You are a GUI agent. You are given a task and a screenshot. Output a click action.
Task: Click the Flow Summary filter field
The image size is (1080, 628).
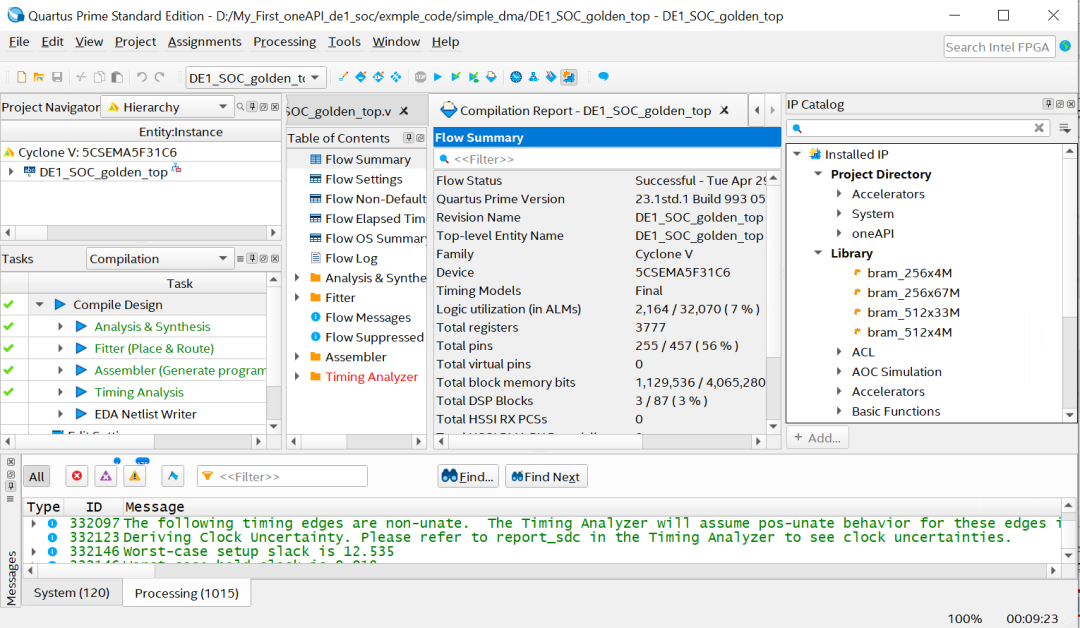point(607,159)
